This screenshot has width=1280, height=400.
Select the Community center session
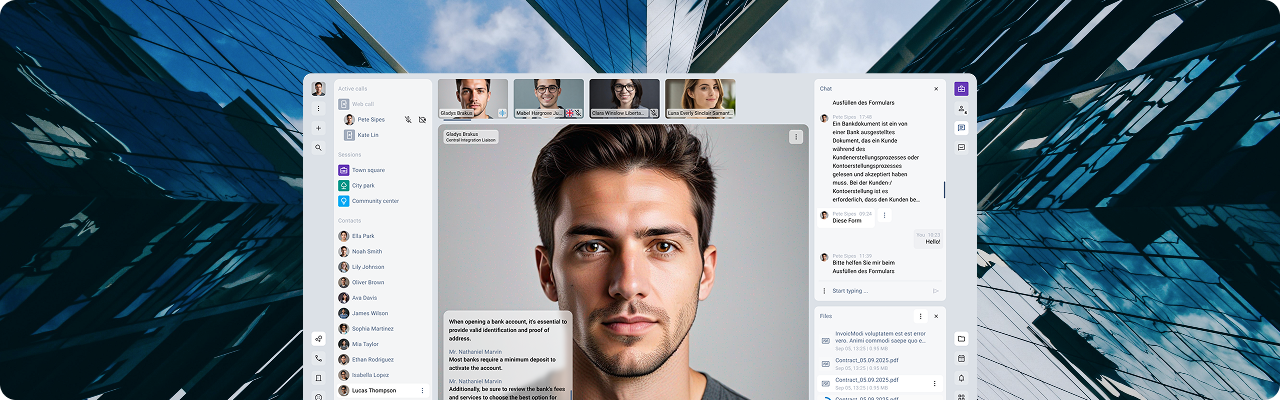click(x=374, y=201)
